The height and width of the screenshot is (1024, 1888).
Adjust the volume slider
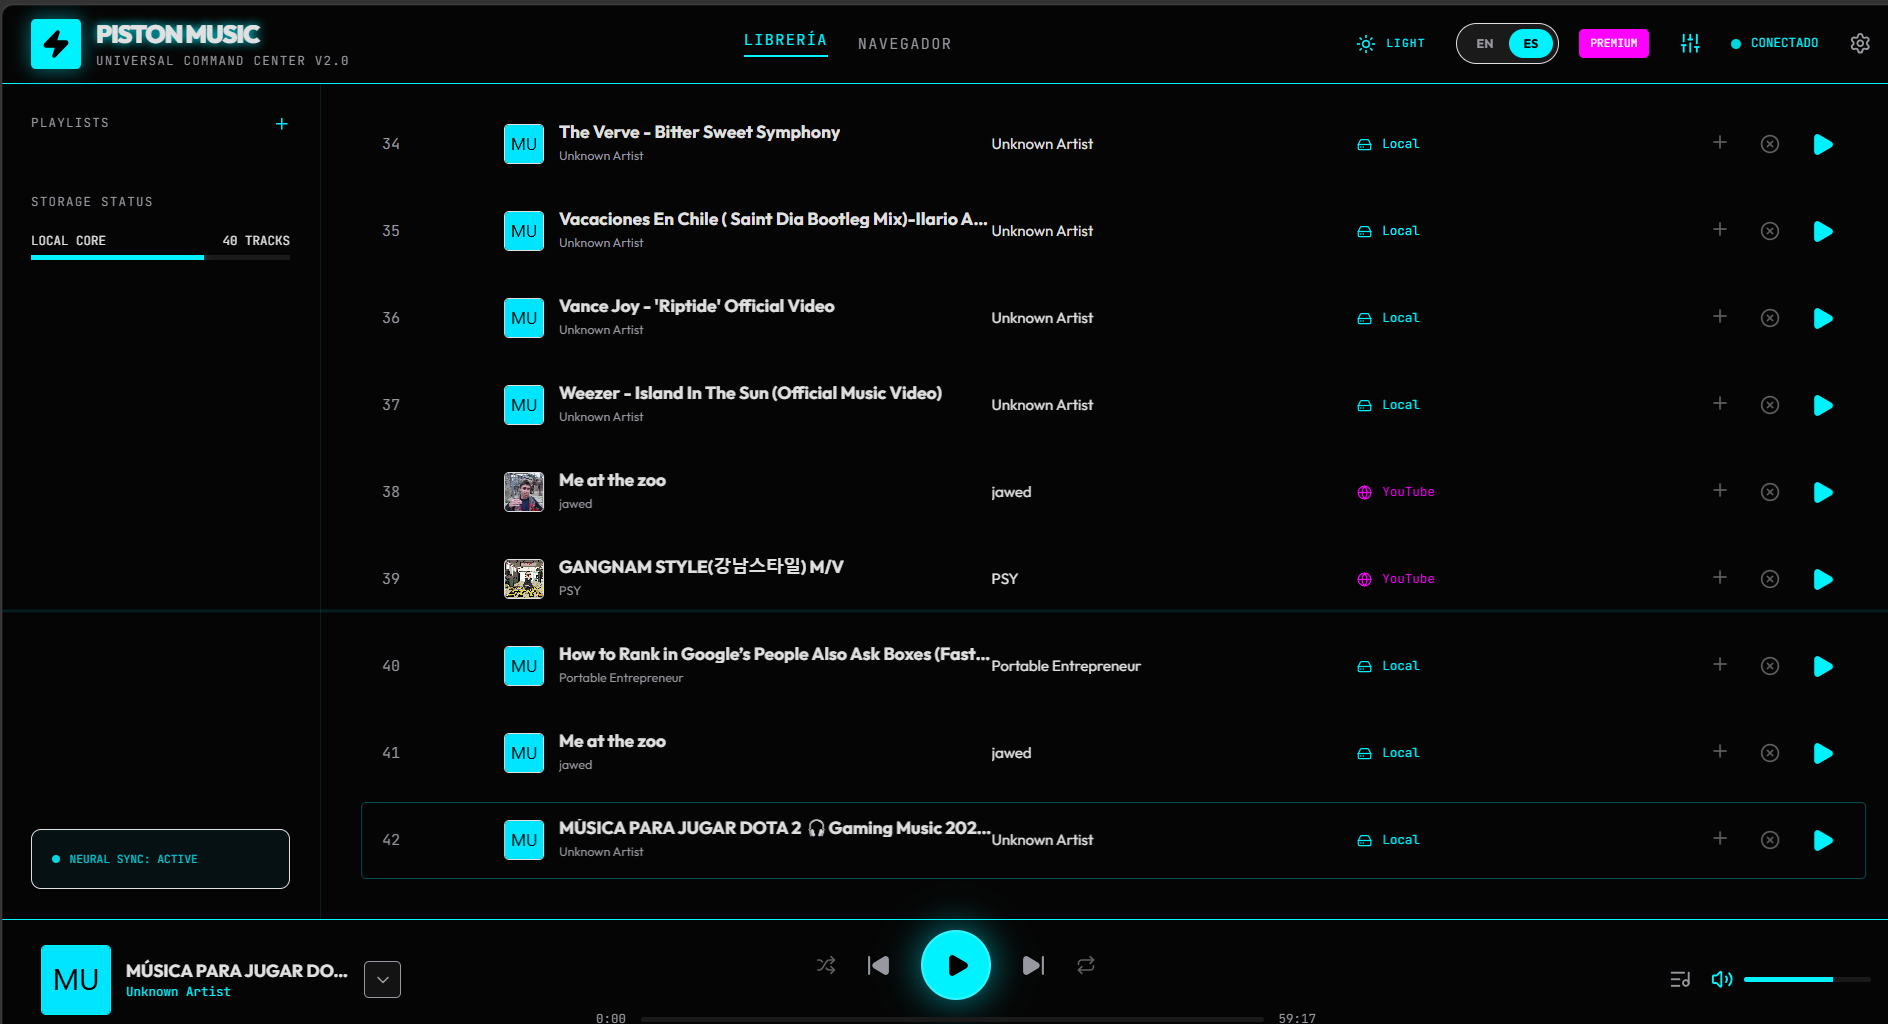1807,980
